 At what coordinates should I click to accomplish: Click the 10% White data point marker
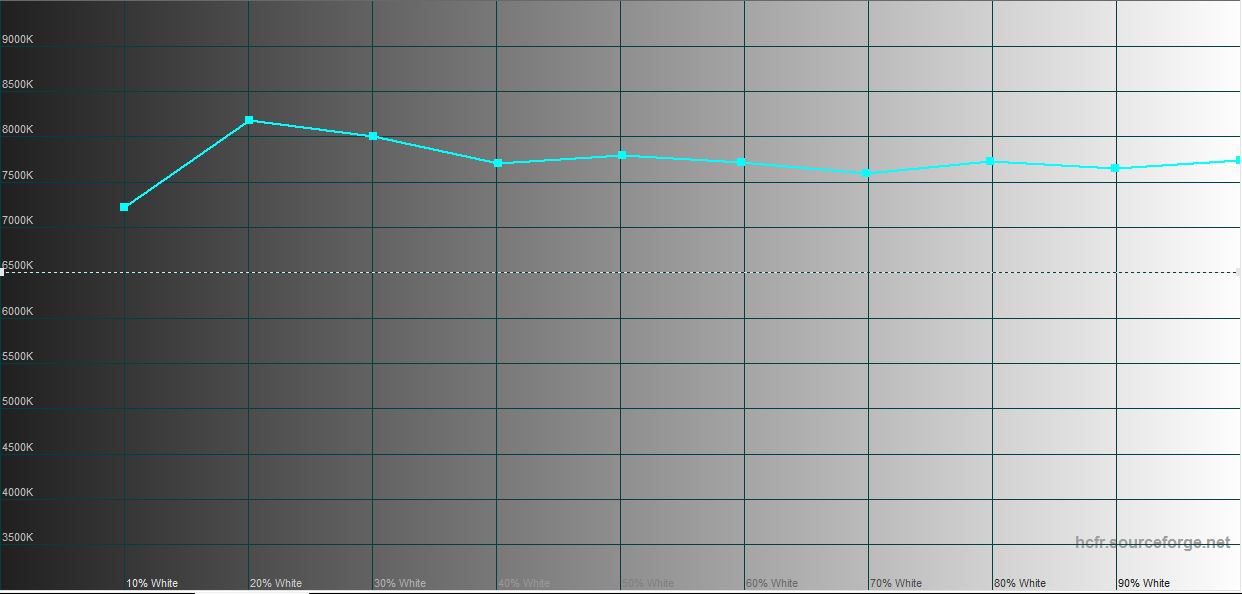pyautogui.click(x=124, y=207)
